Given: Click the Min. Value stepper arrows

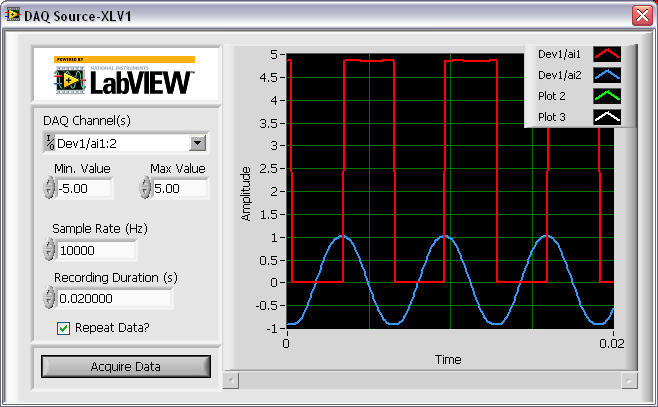Looking at the screenshot, I should [x=49, y=188].
